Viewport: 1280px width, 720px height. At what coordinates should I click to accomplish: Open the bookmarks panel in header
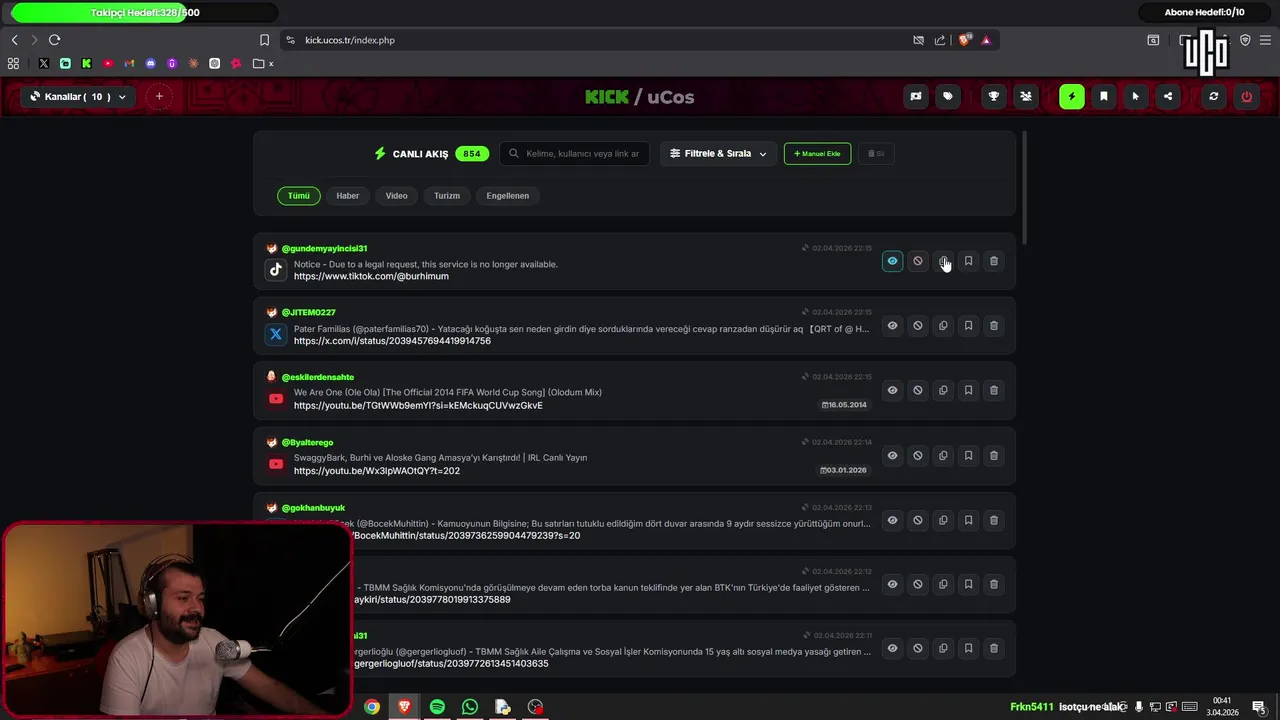(1104, 97)
